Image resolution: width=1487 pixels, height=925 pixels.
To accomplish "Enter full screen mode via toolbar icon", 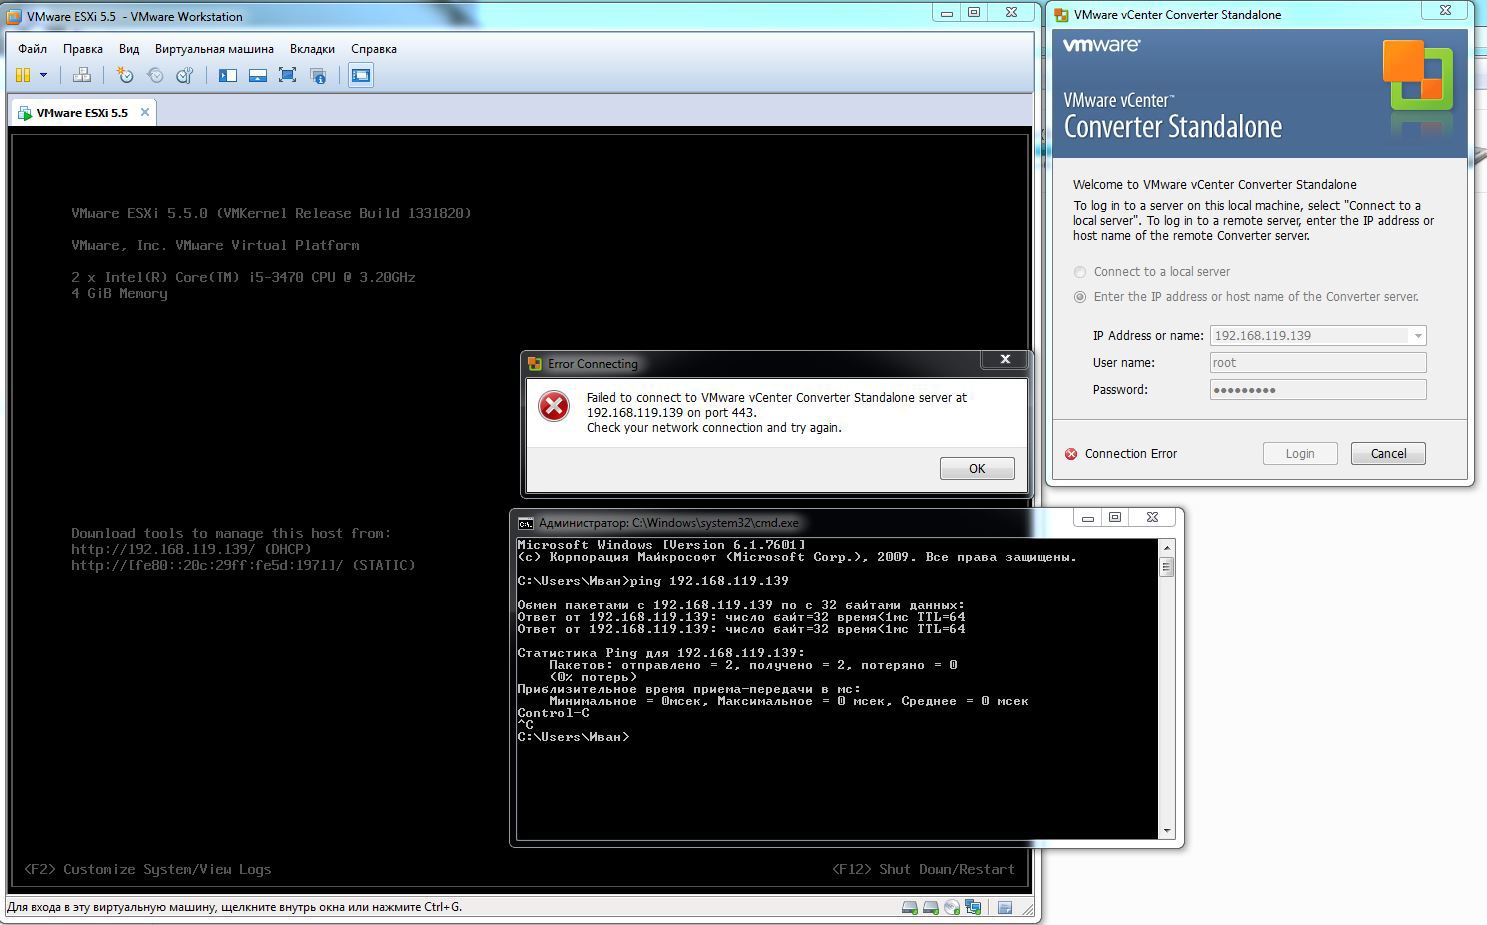I will coord(288,75).
